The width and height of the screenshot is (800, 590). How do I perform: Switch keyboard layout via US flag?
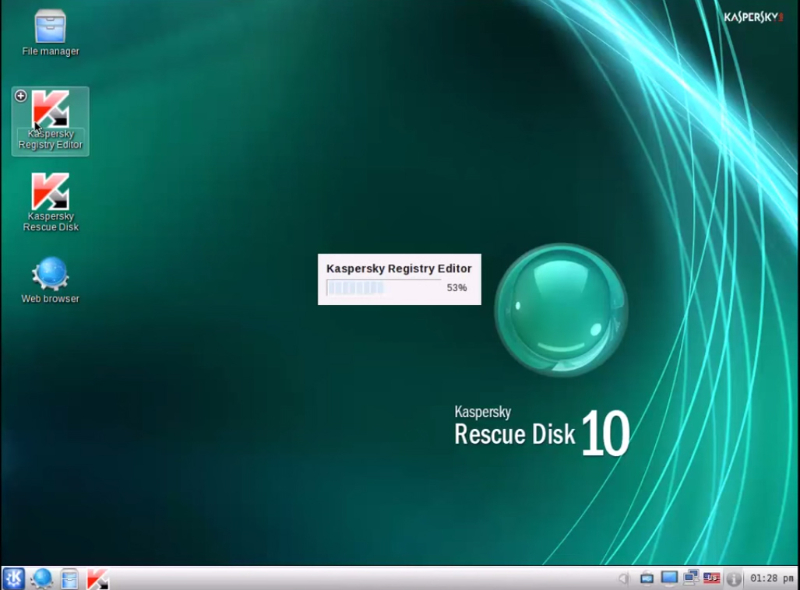pyautogui.click(x=712, y=578)
